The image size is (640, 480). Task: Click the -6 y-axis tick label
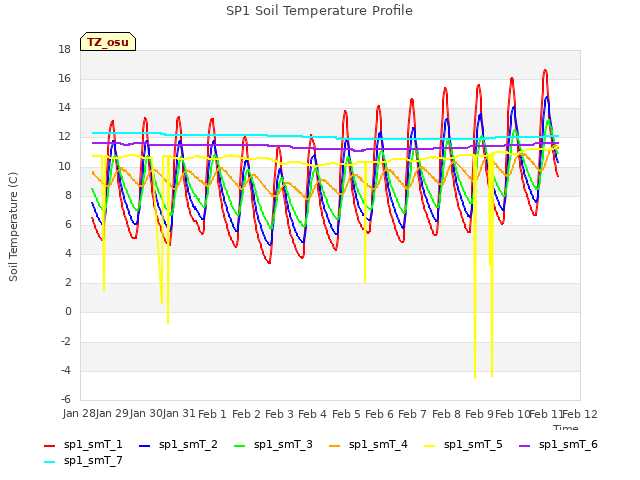click(x=66, y=399)
